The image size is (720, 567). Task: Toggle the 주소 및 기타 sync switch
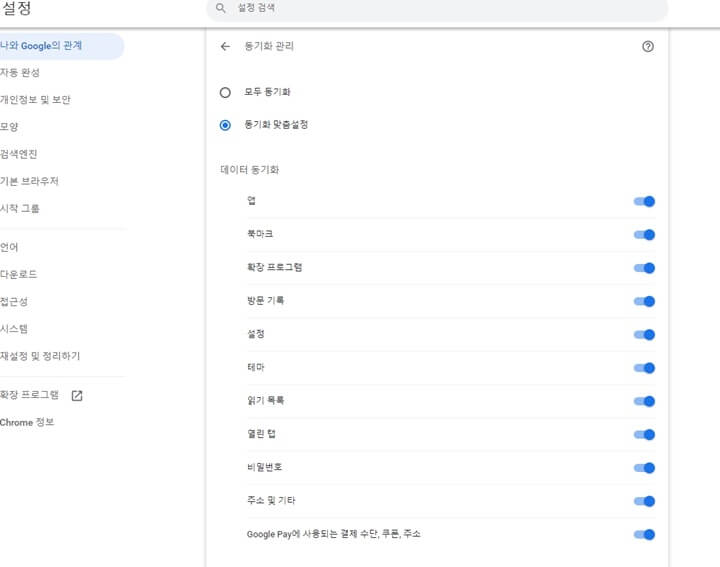click(x=644, y=501)
